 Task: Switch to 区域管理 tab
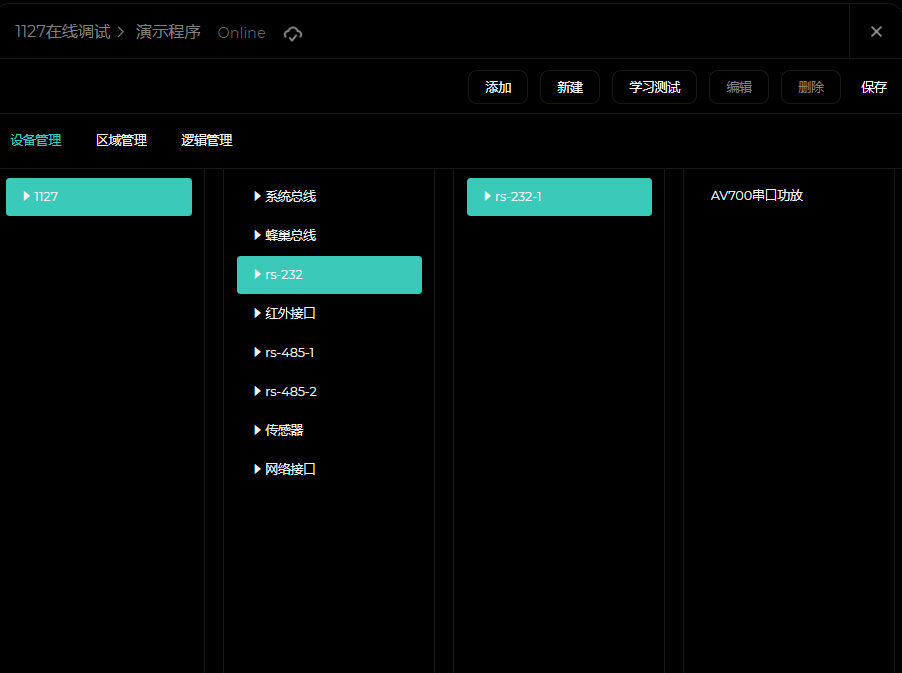121,140
